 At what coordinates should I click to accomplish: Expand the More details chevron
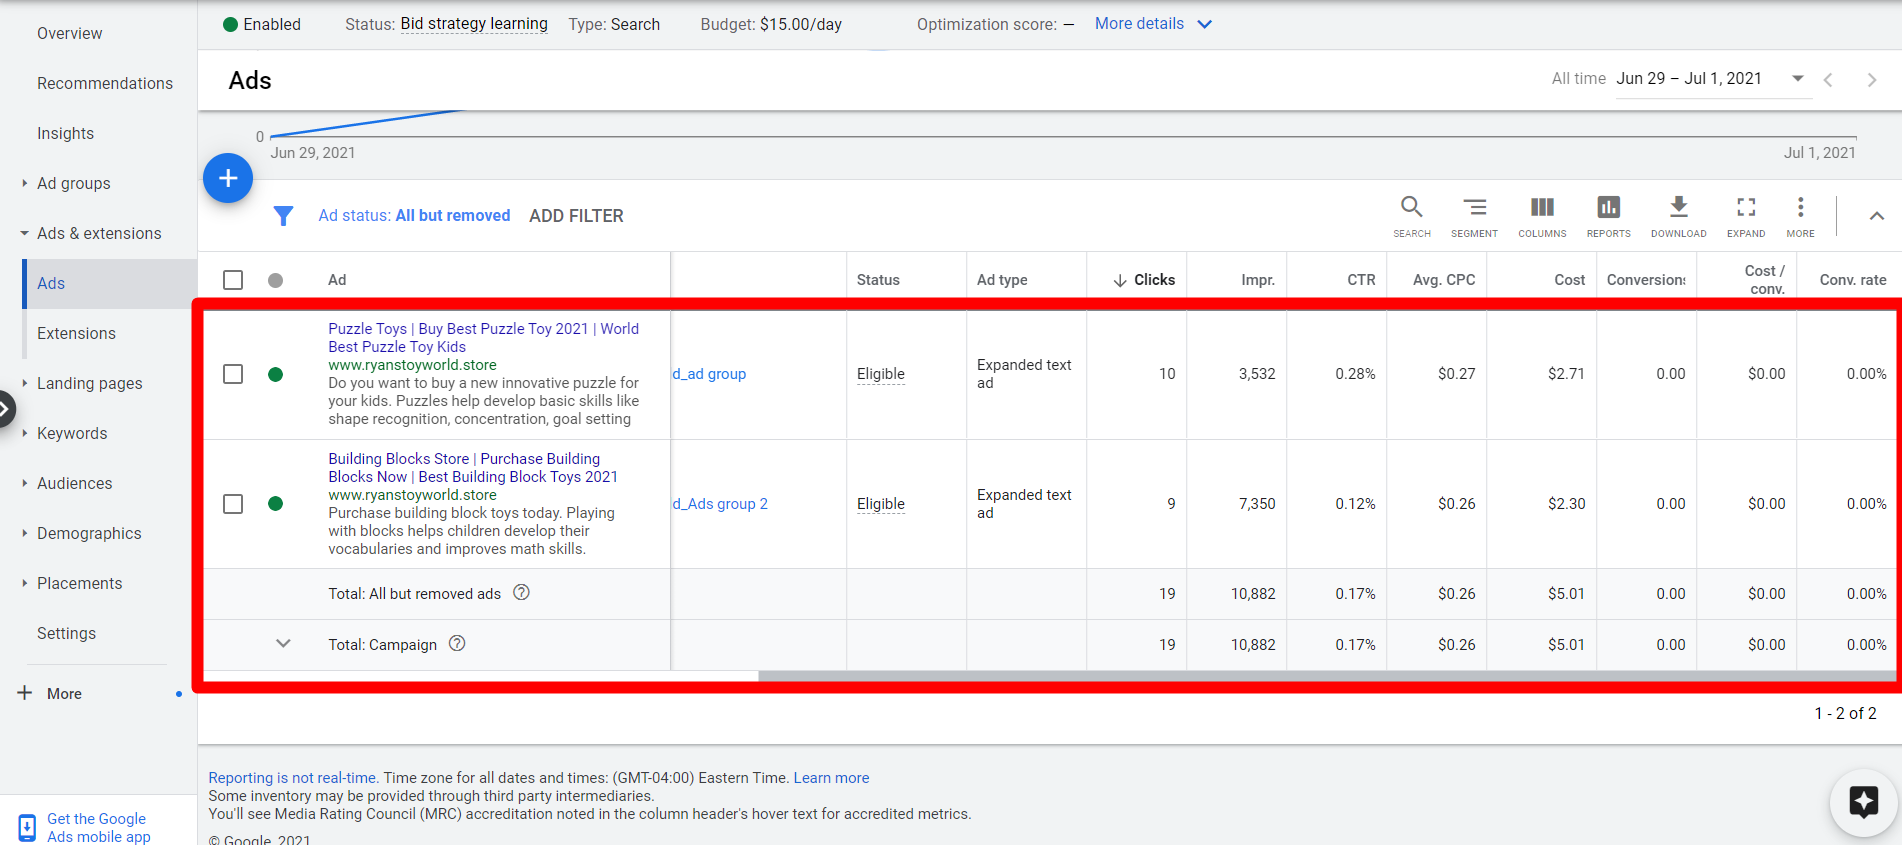point(1205,24)
